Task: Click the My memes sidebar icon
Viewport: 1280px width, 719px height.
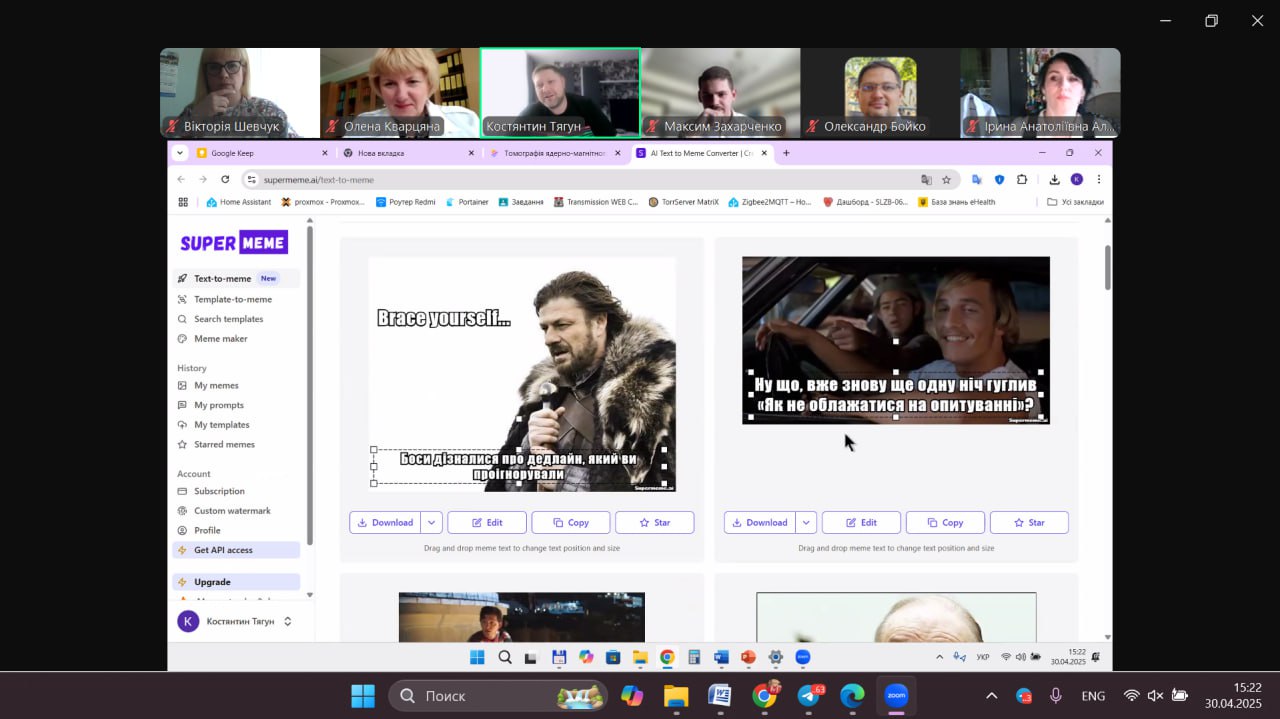Action: pyautogui.click(x=182, y=386)
